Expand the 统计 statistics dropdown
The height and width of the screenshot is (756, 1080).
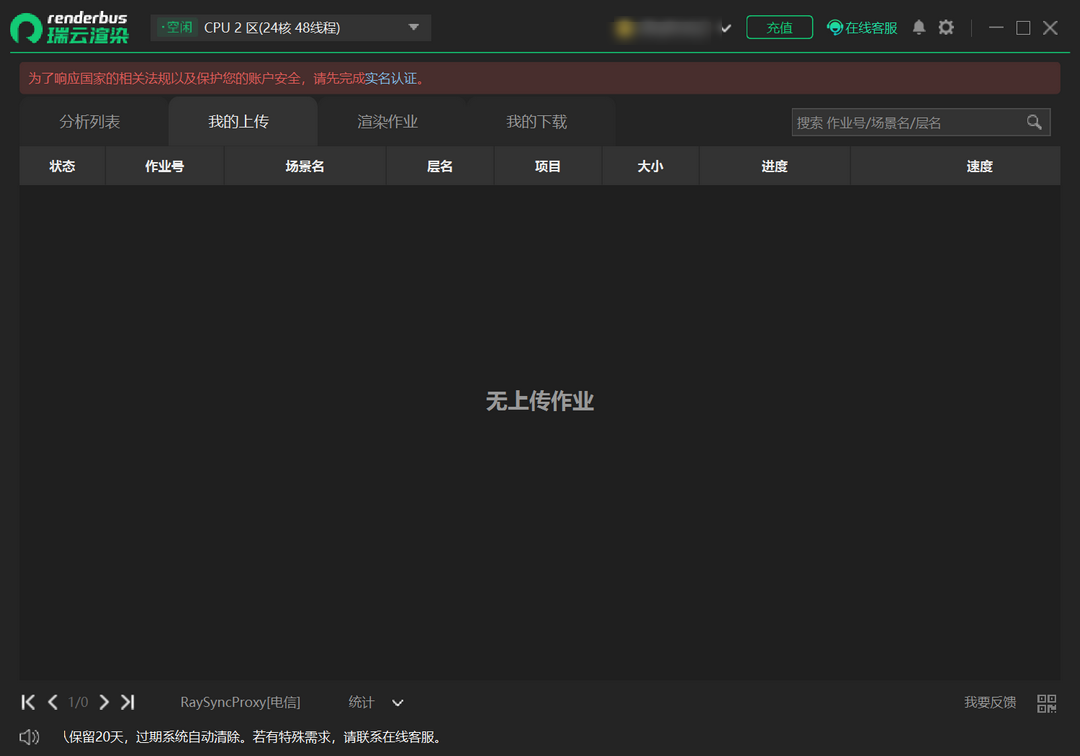coord(397,702)
